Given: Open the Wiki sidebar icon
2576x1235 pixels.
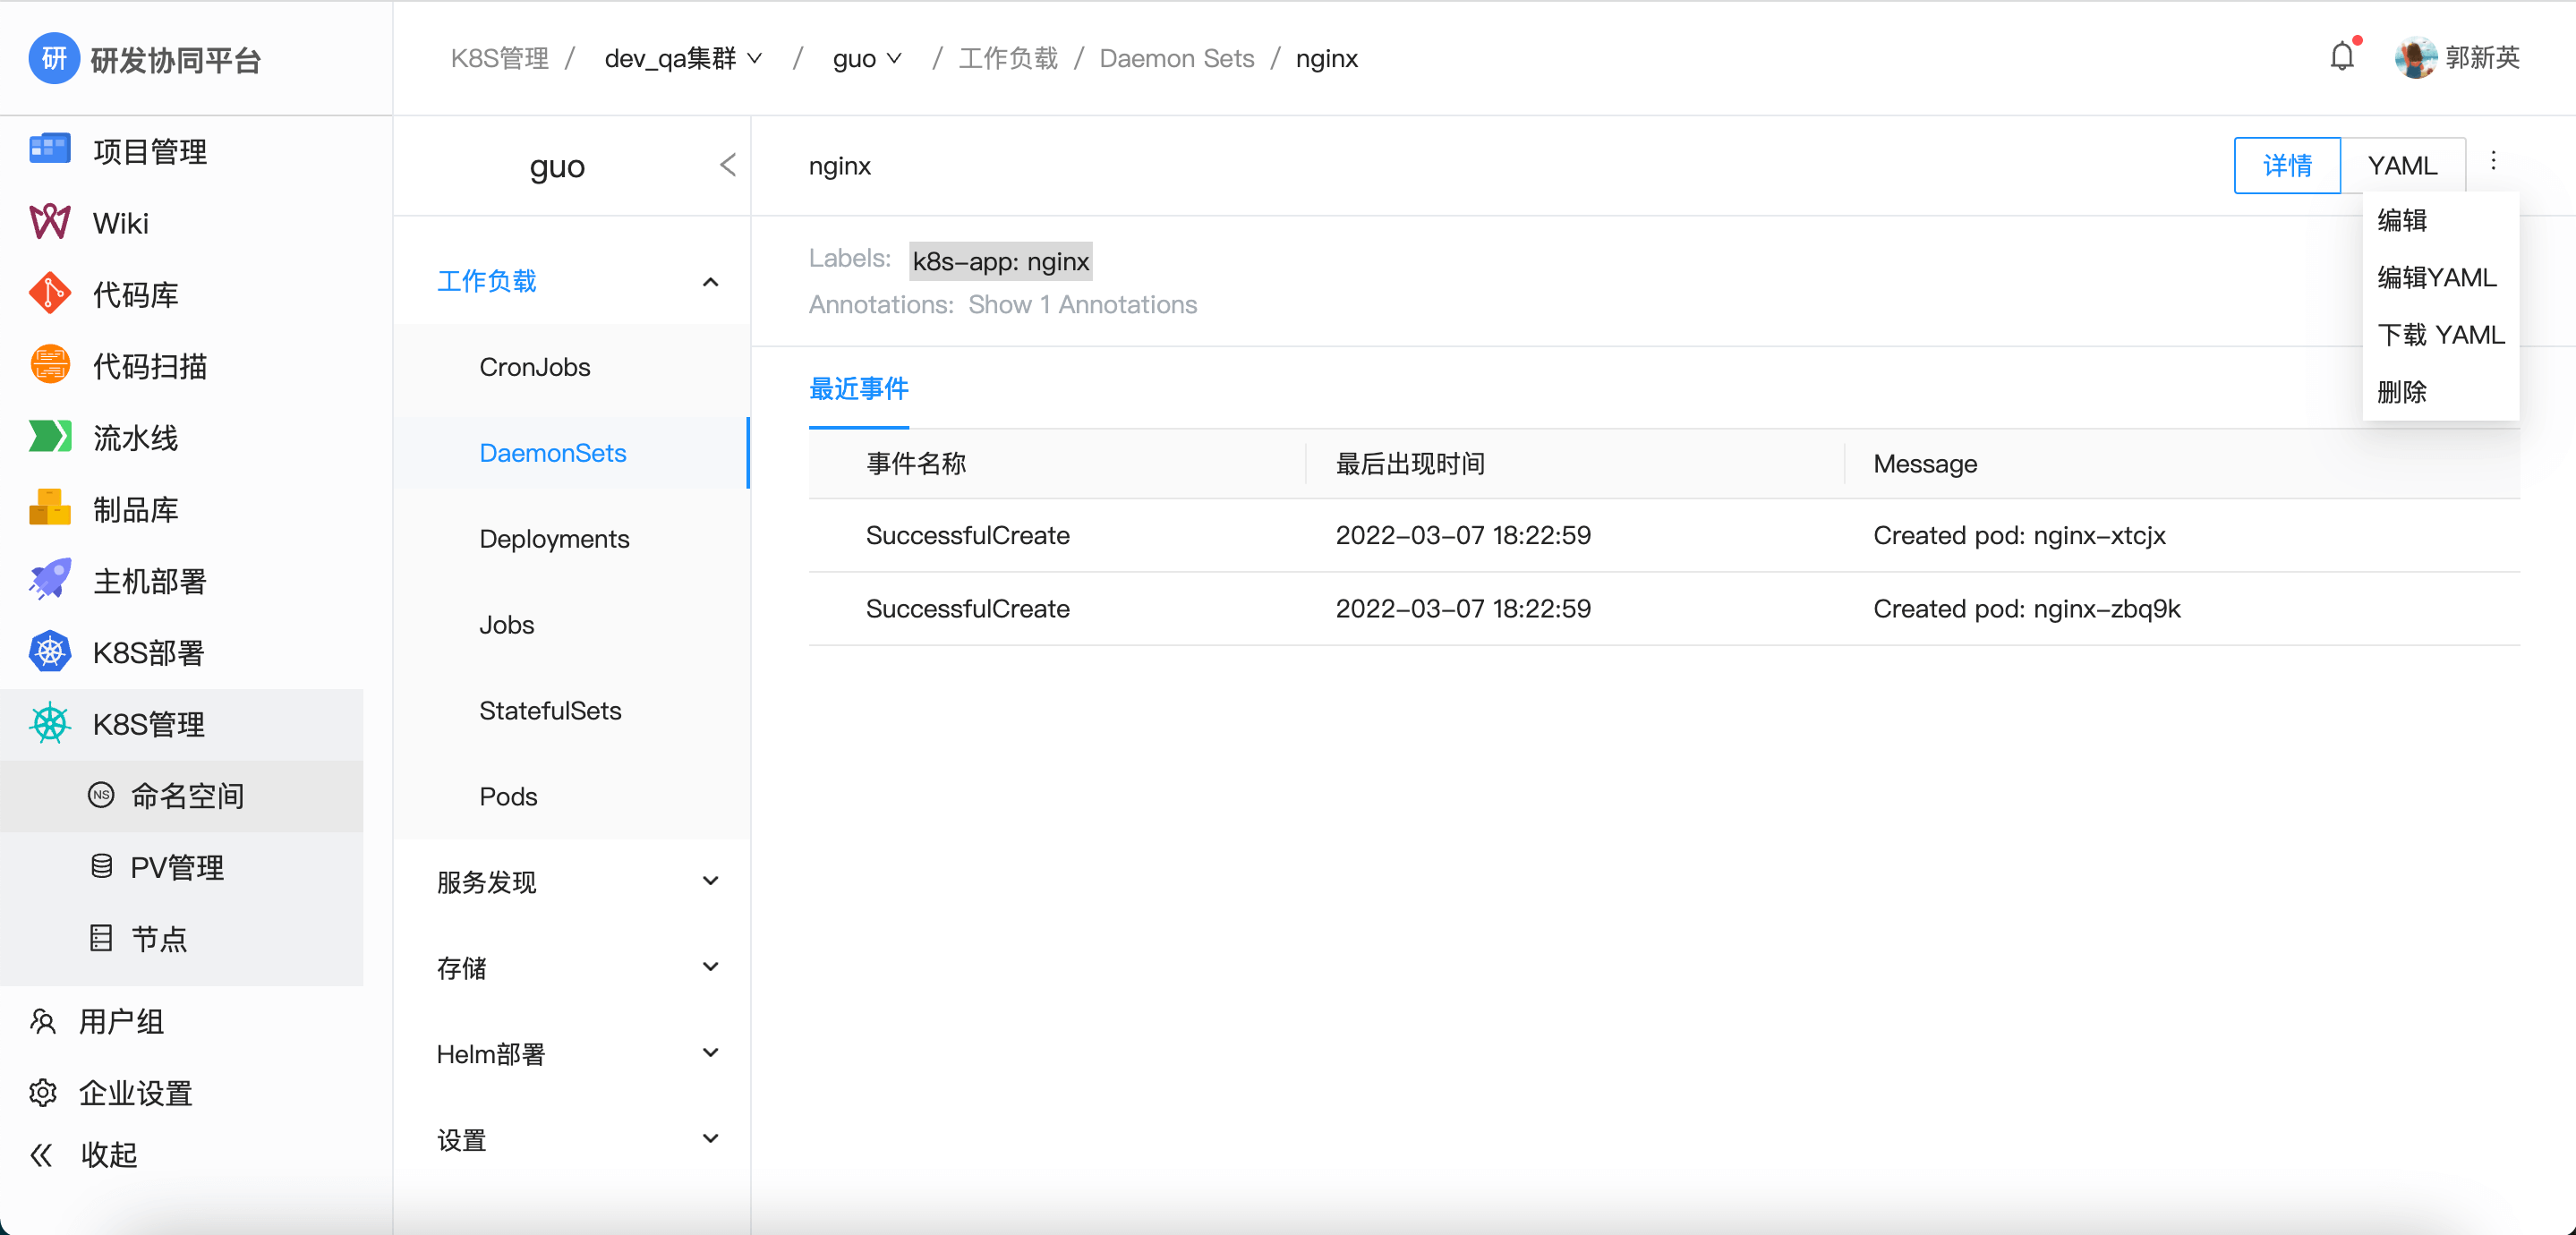Looking at the screenshot, I should click(49, 222).
